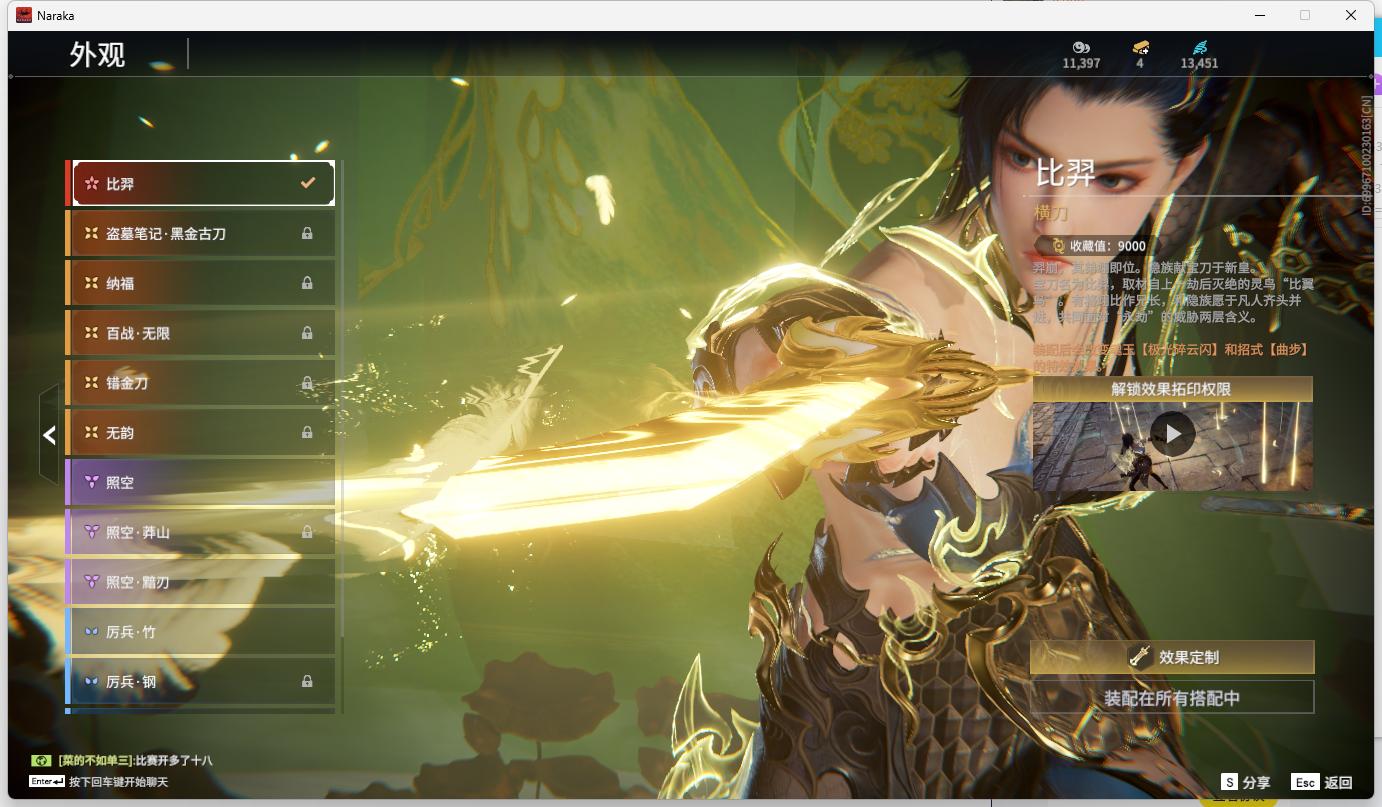Click the lock icon on 盗墓笔记·黑金古刀
The height and width of the screenshot is (807, 1382).
[x=307, y=233]
